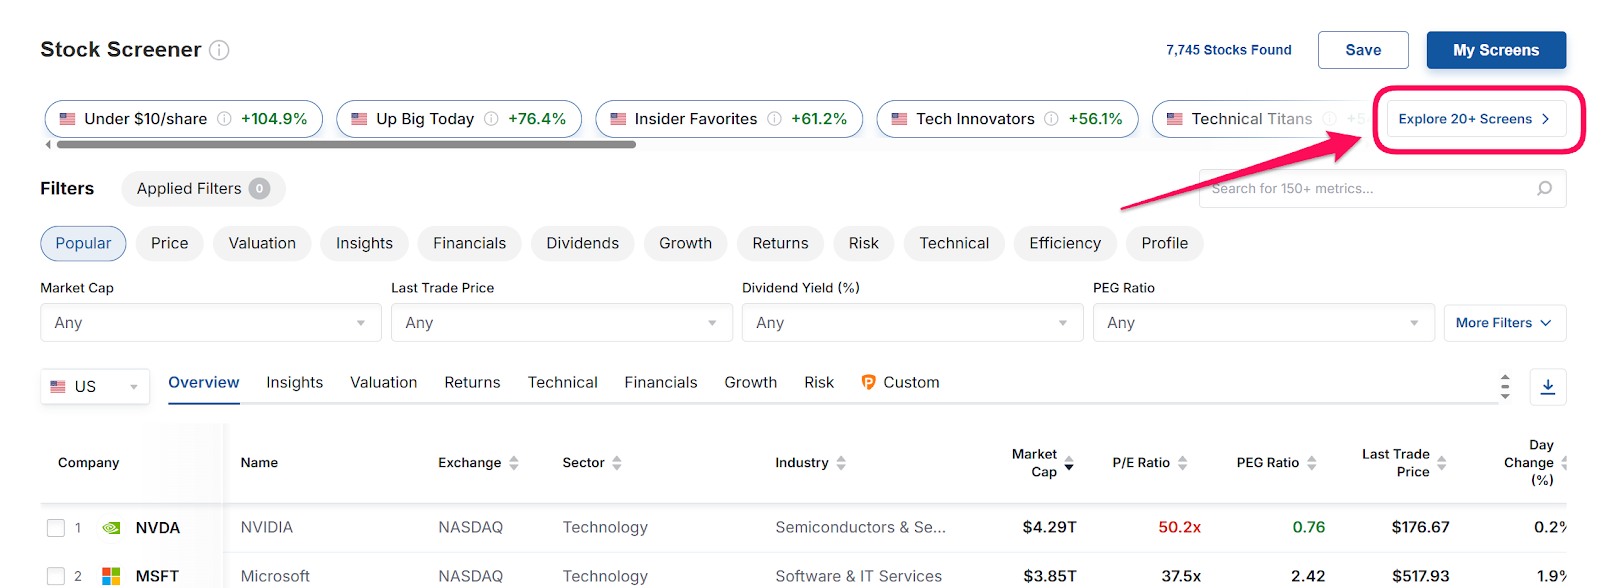
Task: Select the Popular filter category pill
Action: coord(83,243)
